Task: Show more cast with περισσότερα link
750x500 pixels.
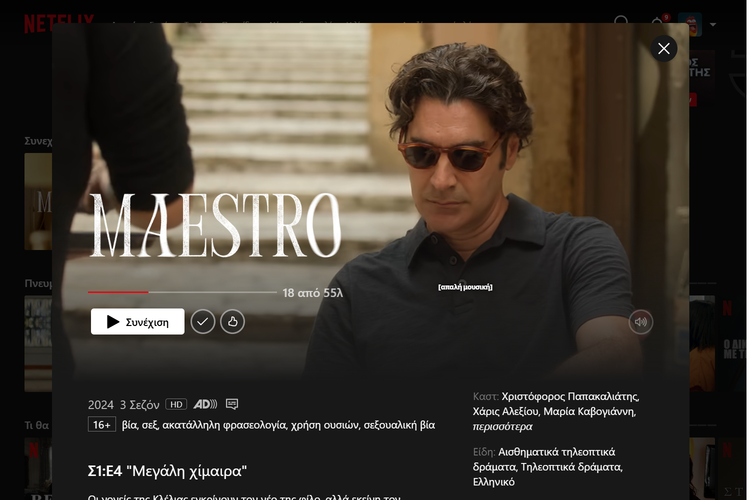Action: [x=502, y=426]
